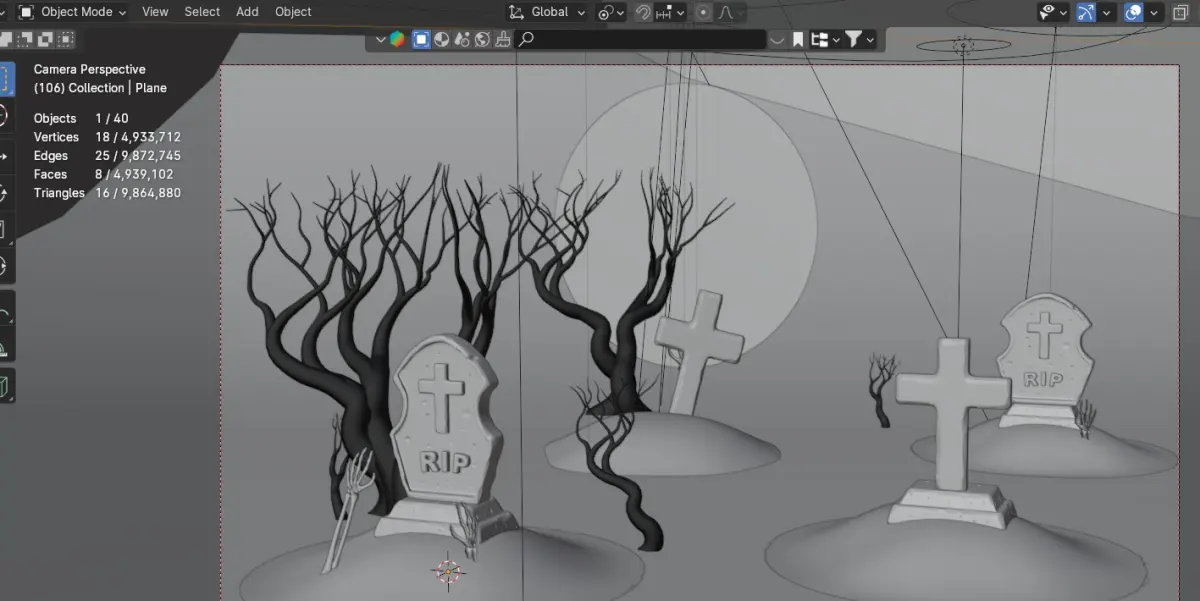Click the Faces count '8 / 4,939,102'
This screenshot has width=1200, height=601.
(134, 174)
